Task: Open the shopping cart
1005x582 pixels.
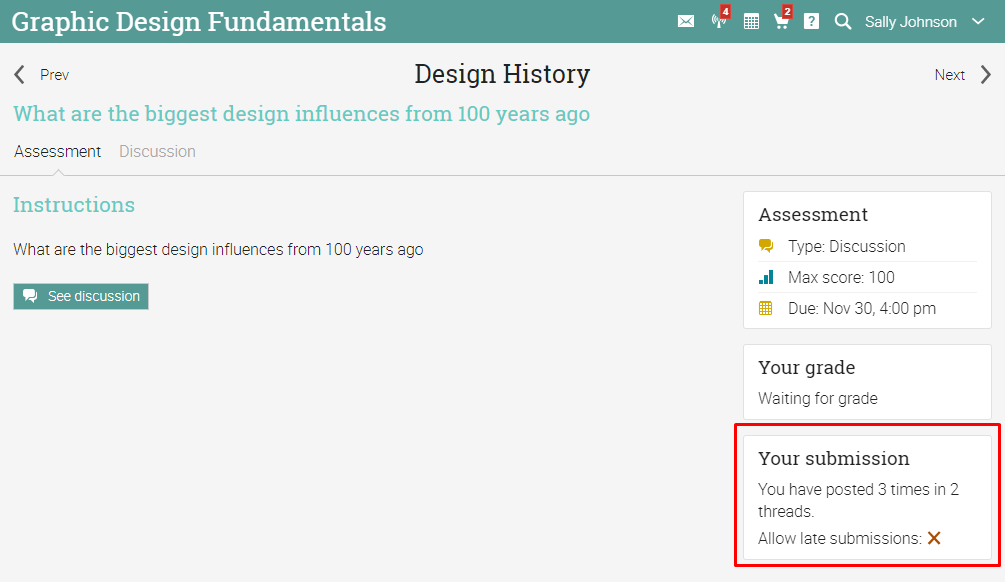Action: 781,21
